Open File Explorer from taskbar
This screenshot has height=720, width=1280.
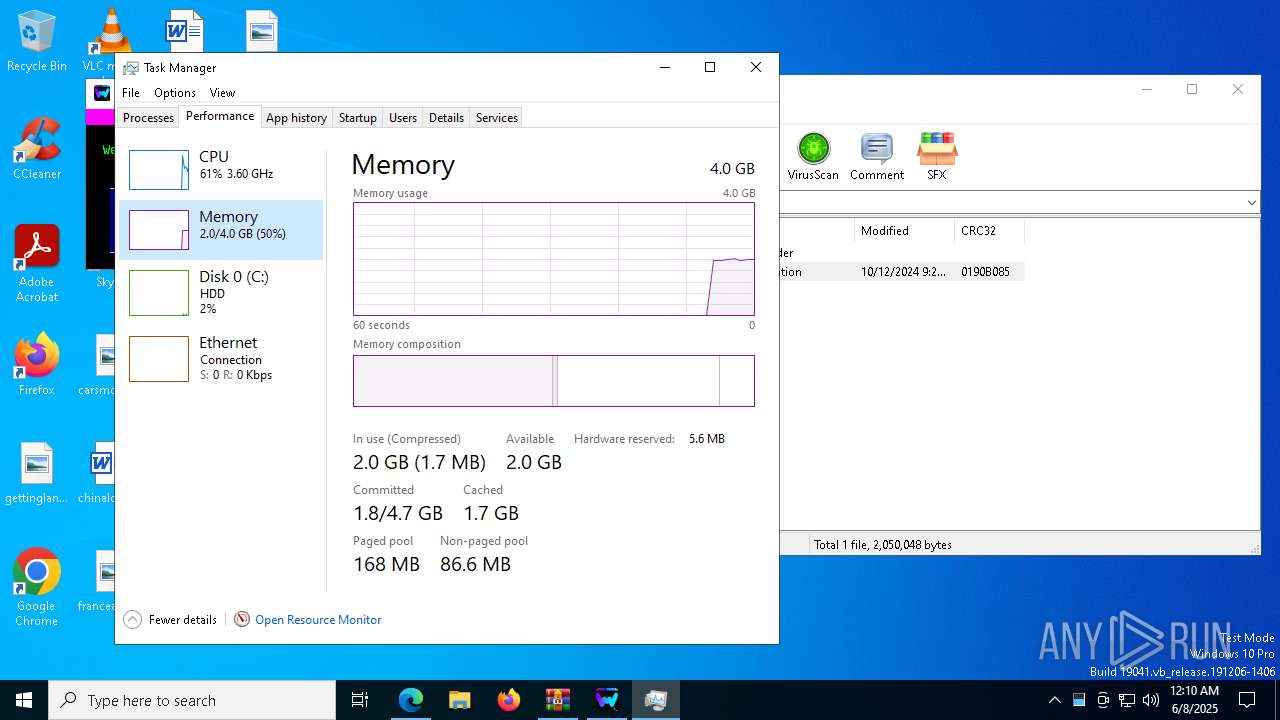click(x=459, y=700)
